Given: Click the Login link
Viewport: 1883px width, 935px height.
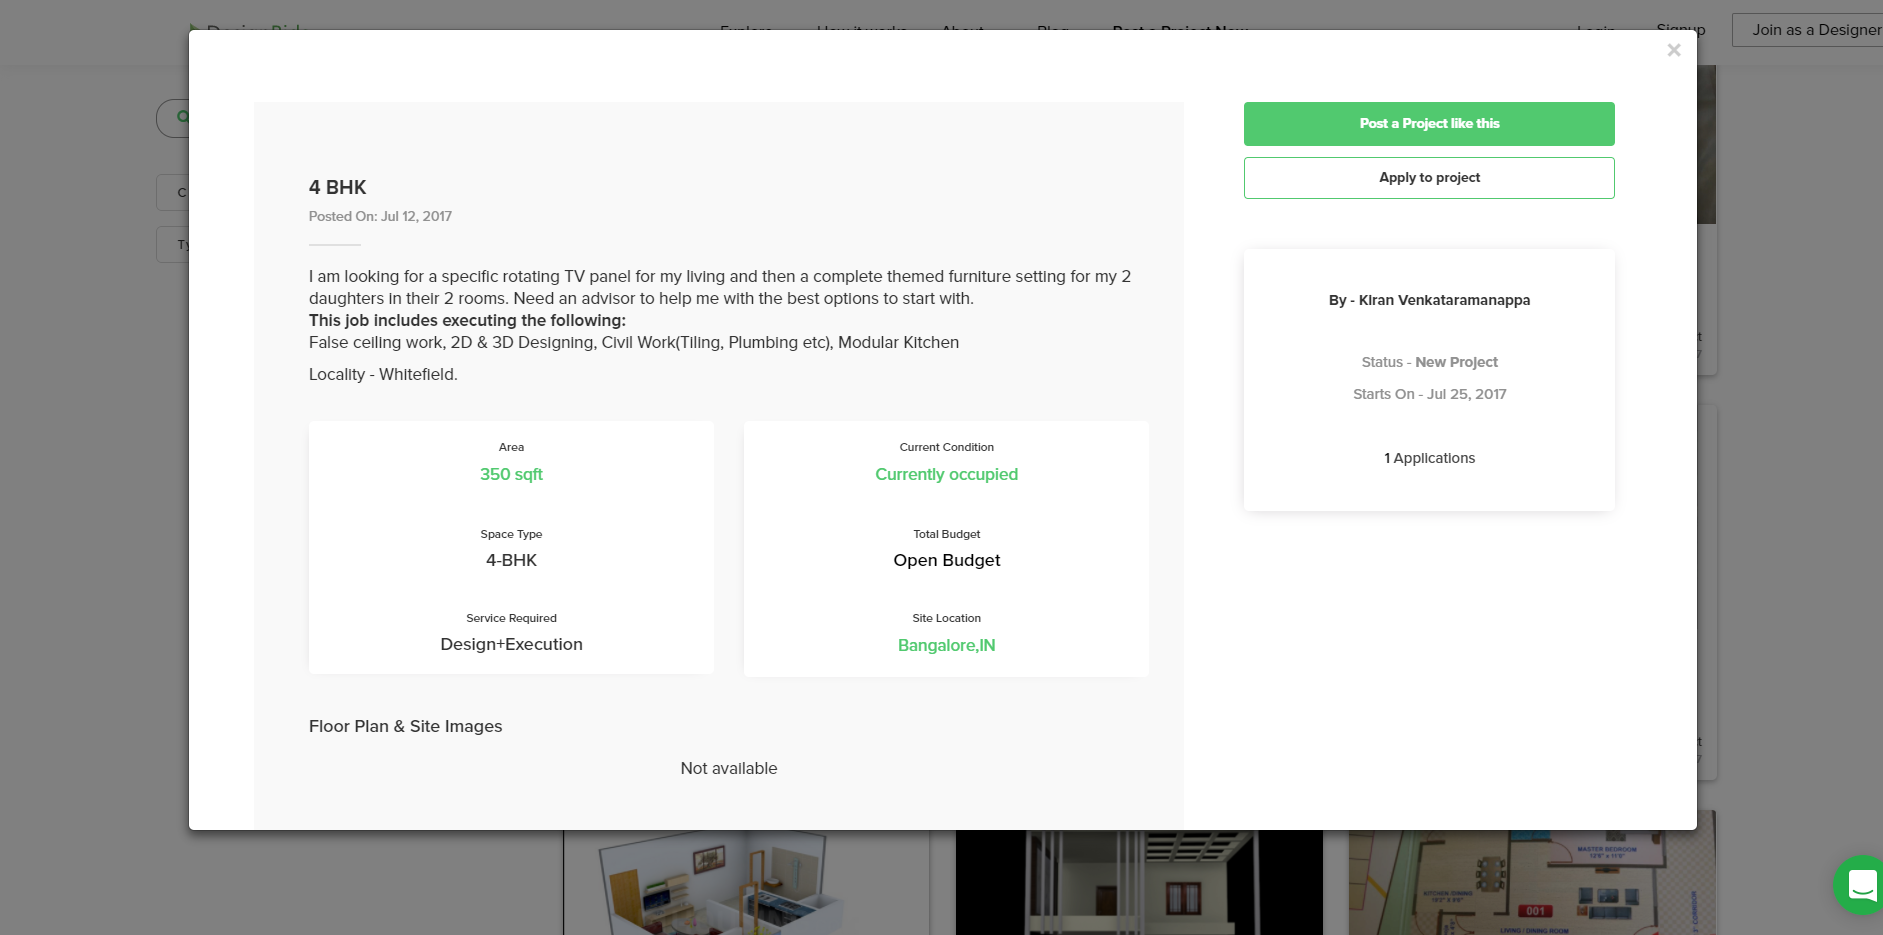Looking at the screenshot, I should [1595, 31].
